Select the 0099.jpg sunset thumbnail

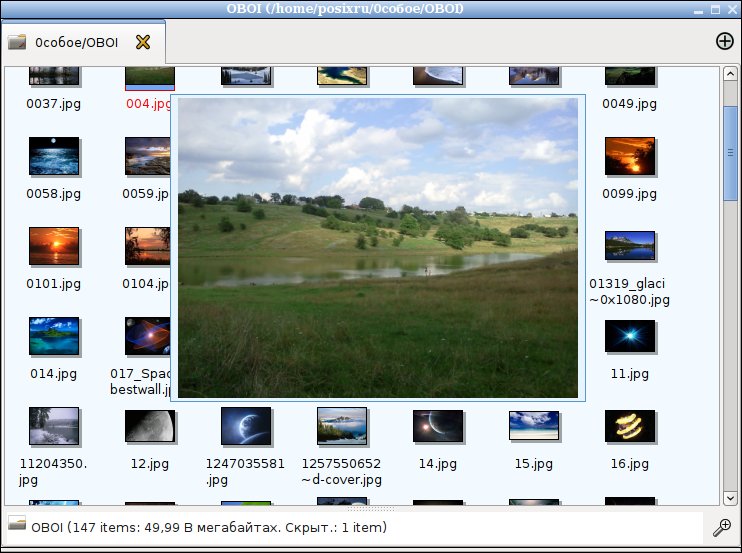coord(630,156)
